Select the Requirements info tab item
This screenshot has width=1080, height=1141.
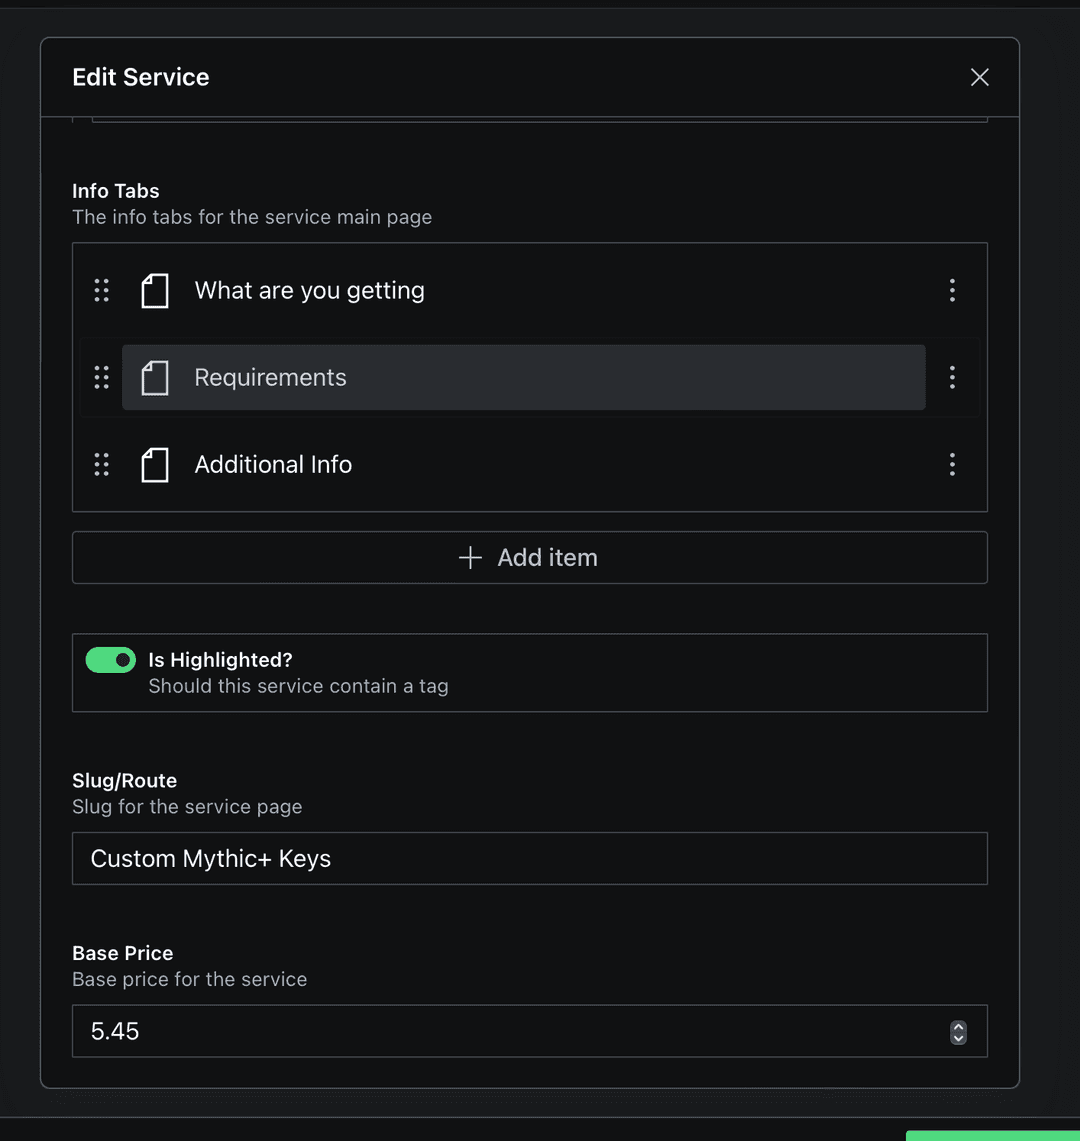(270, 378)
